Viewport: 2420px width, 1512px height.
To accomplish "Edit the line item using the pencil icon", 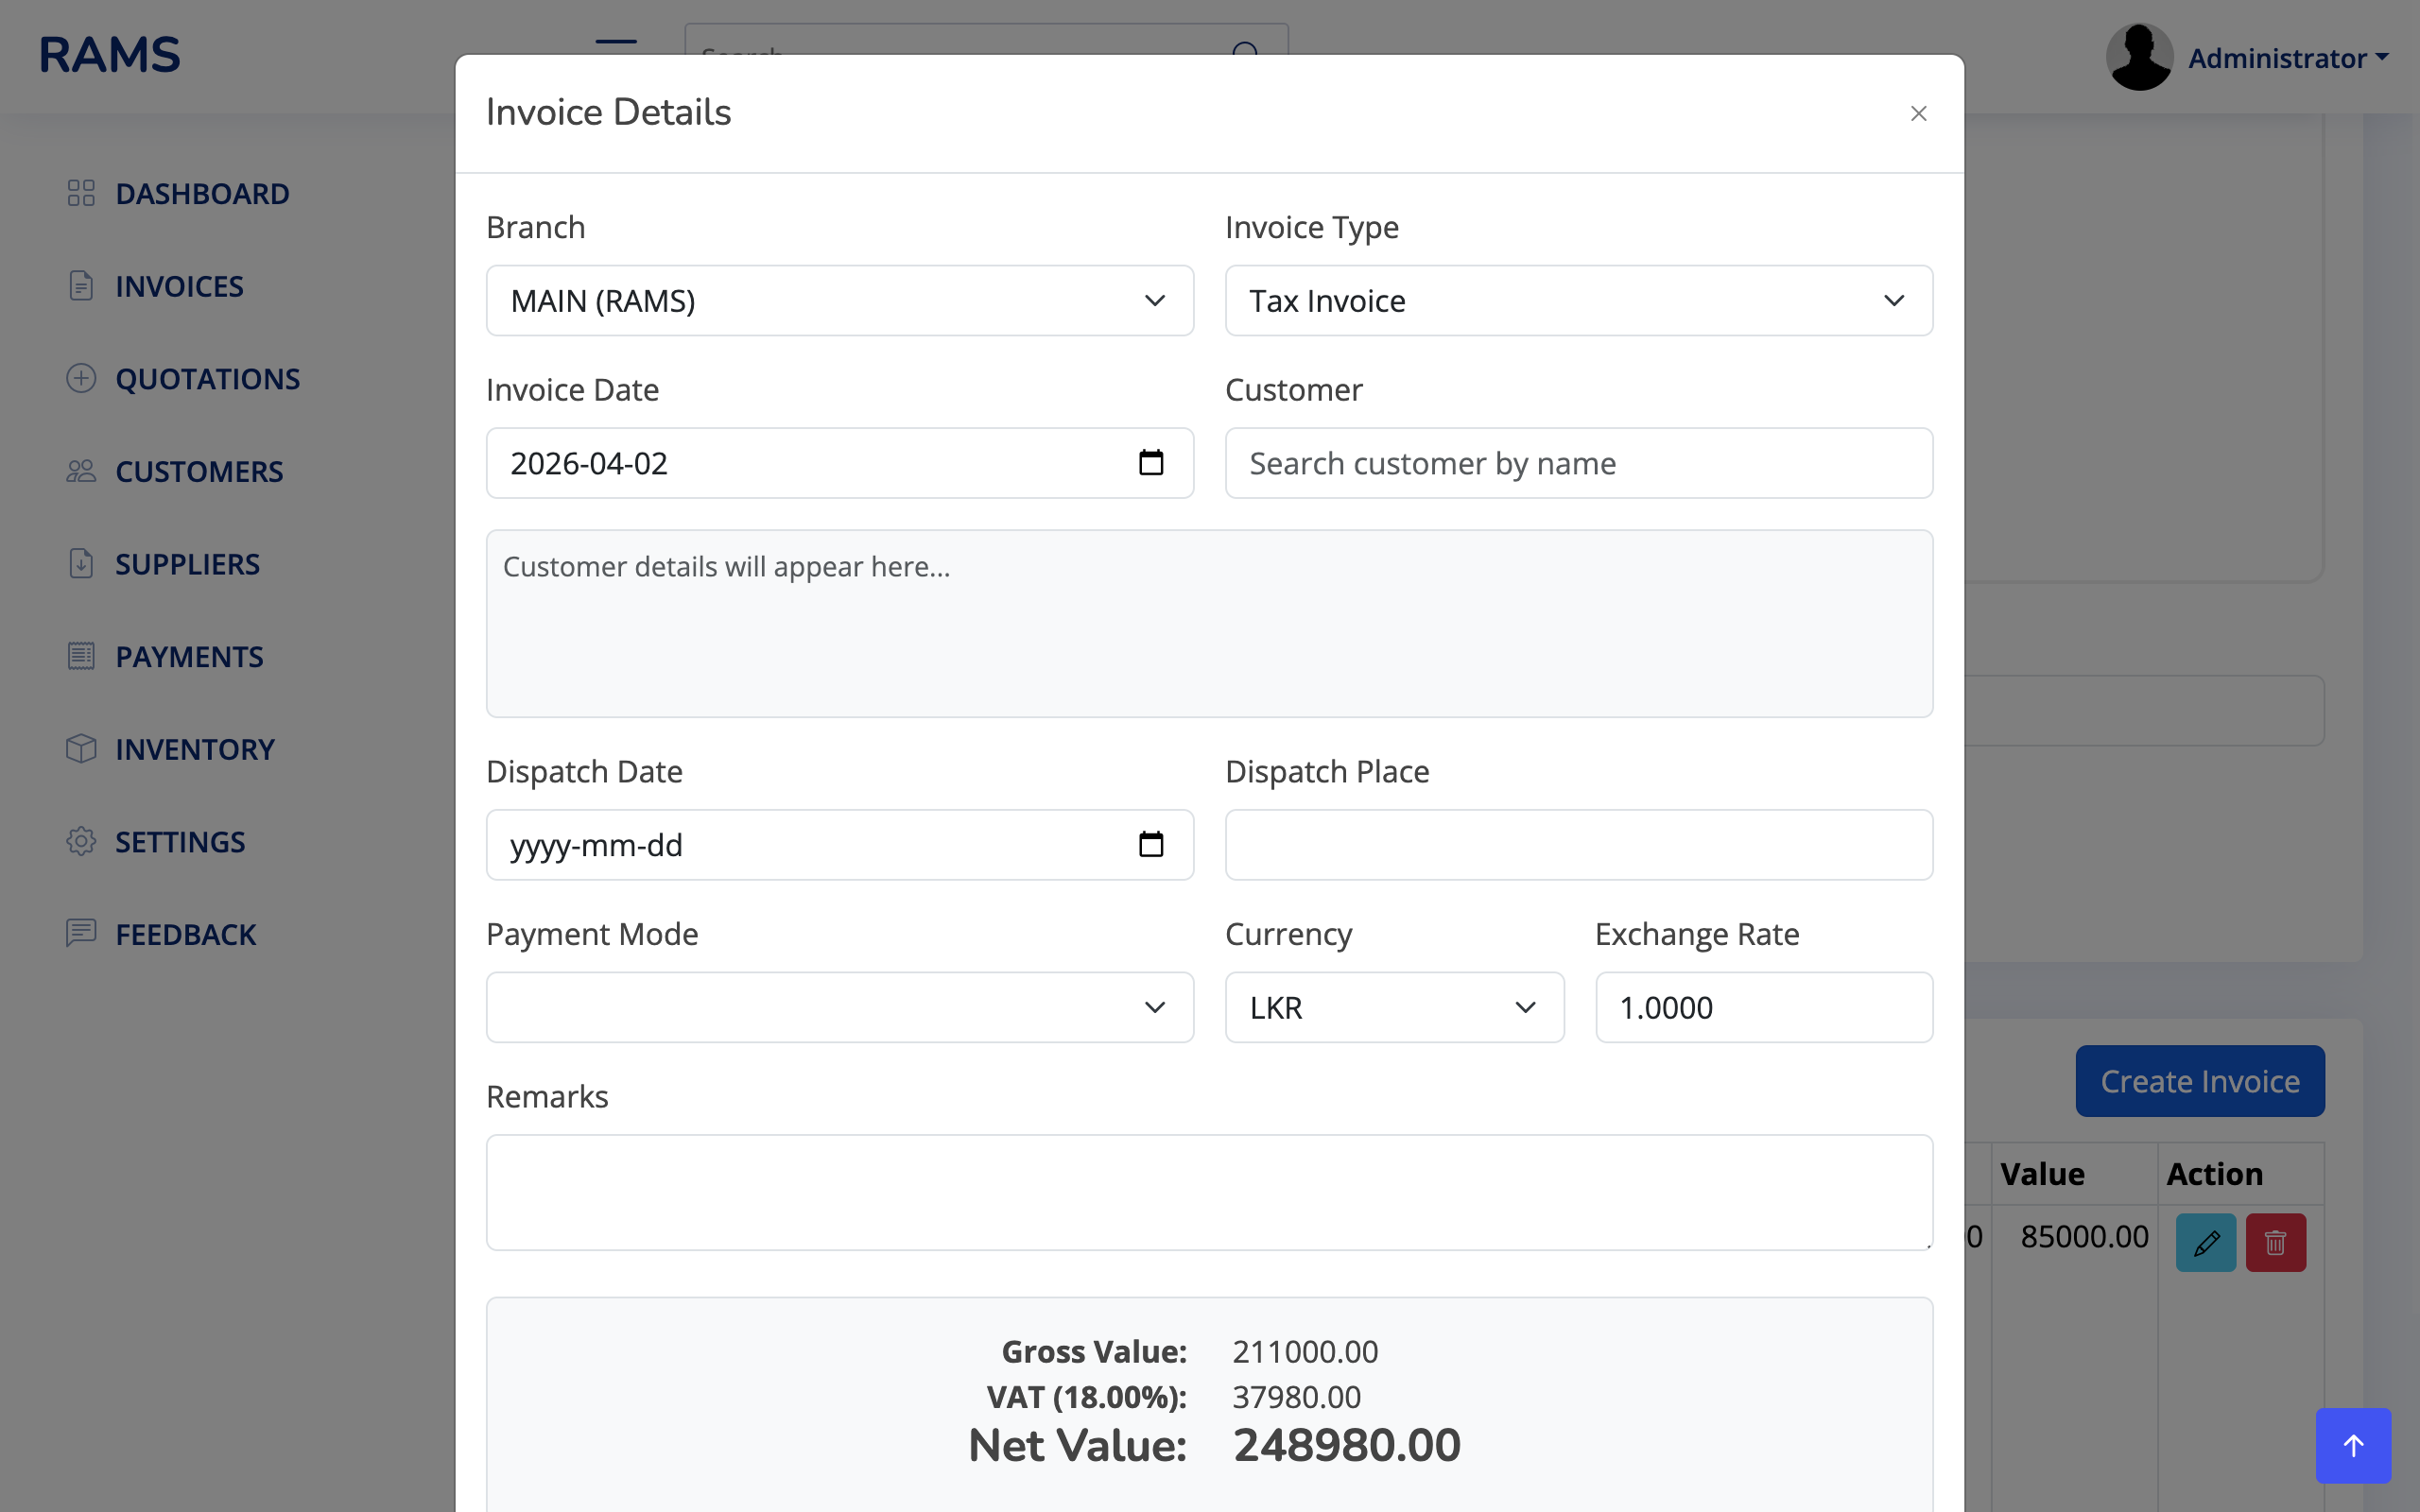I will click(2206, 1242).
